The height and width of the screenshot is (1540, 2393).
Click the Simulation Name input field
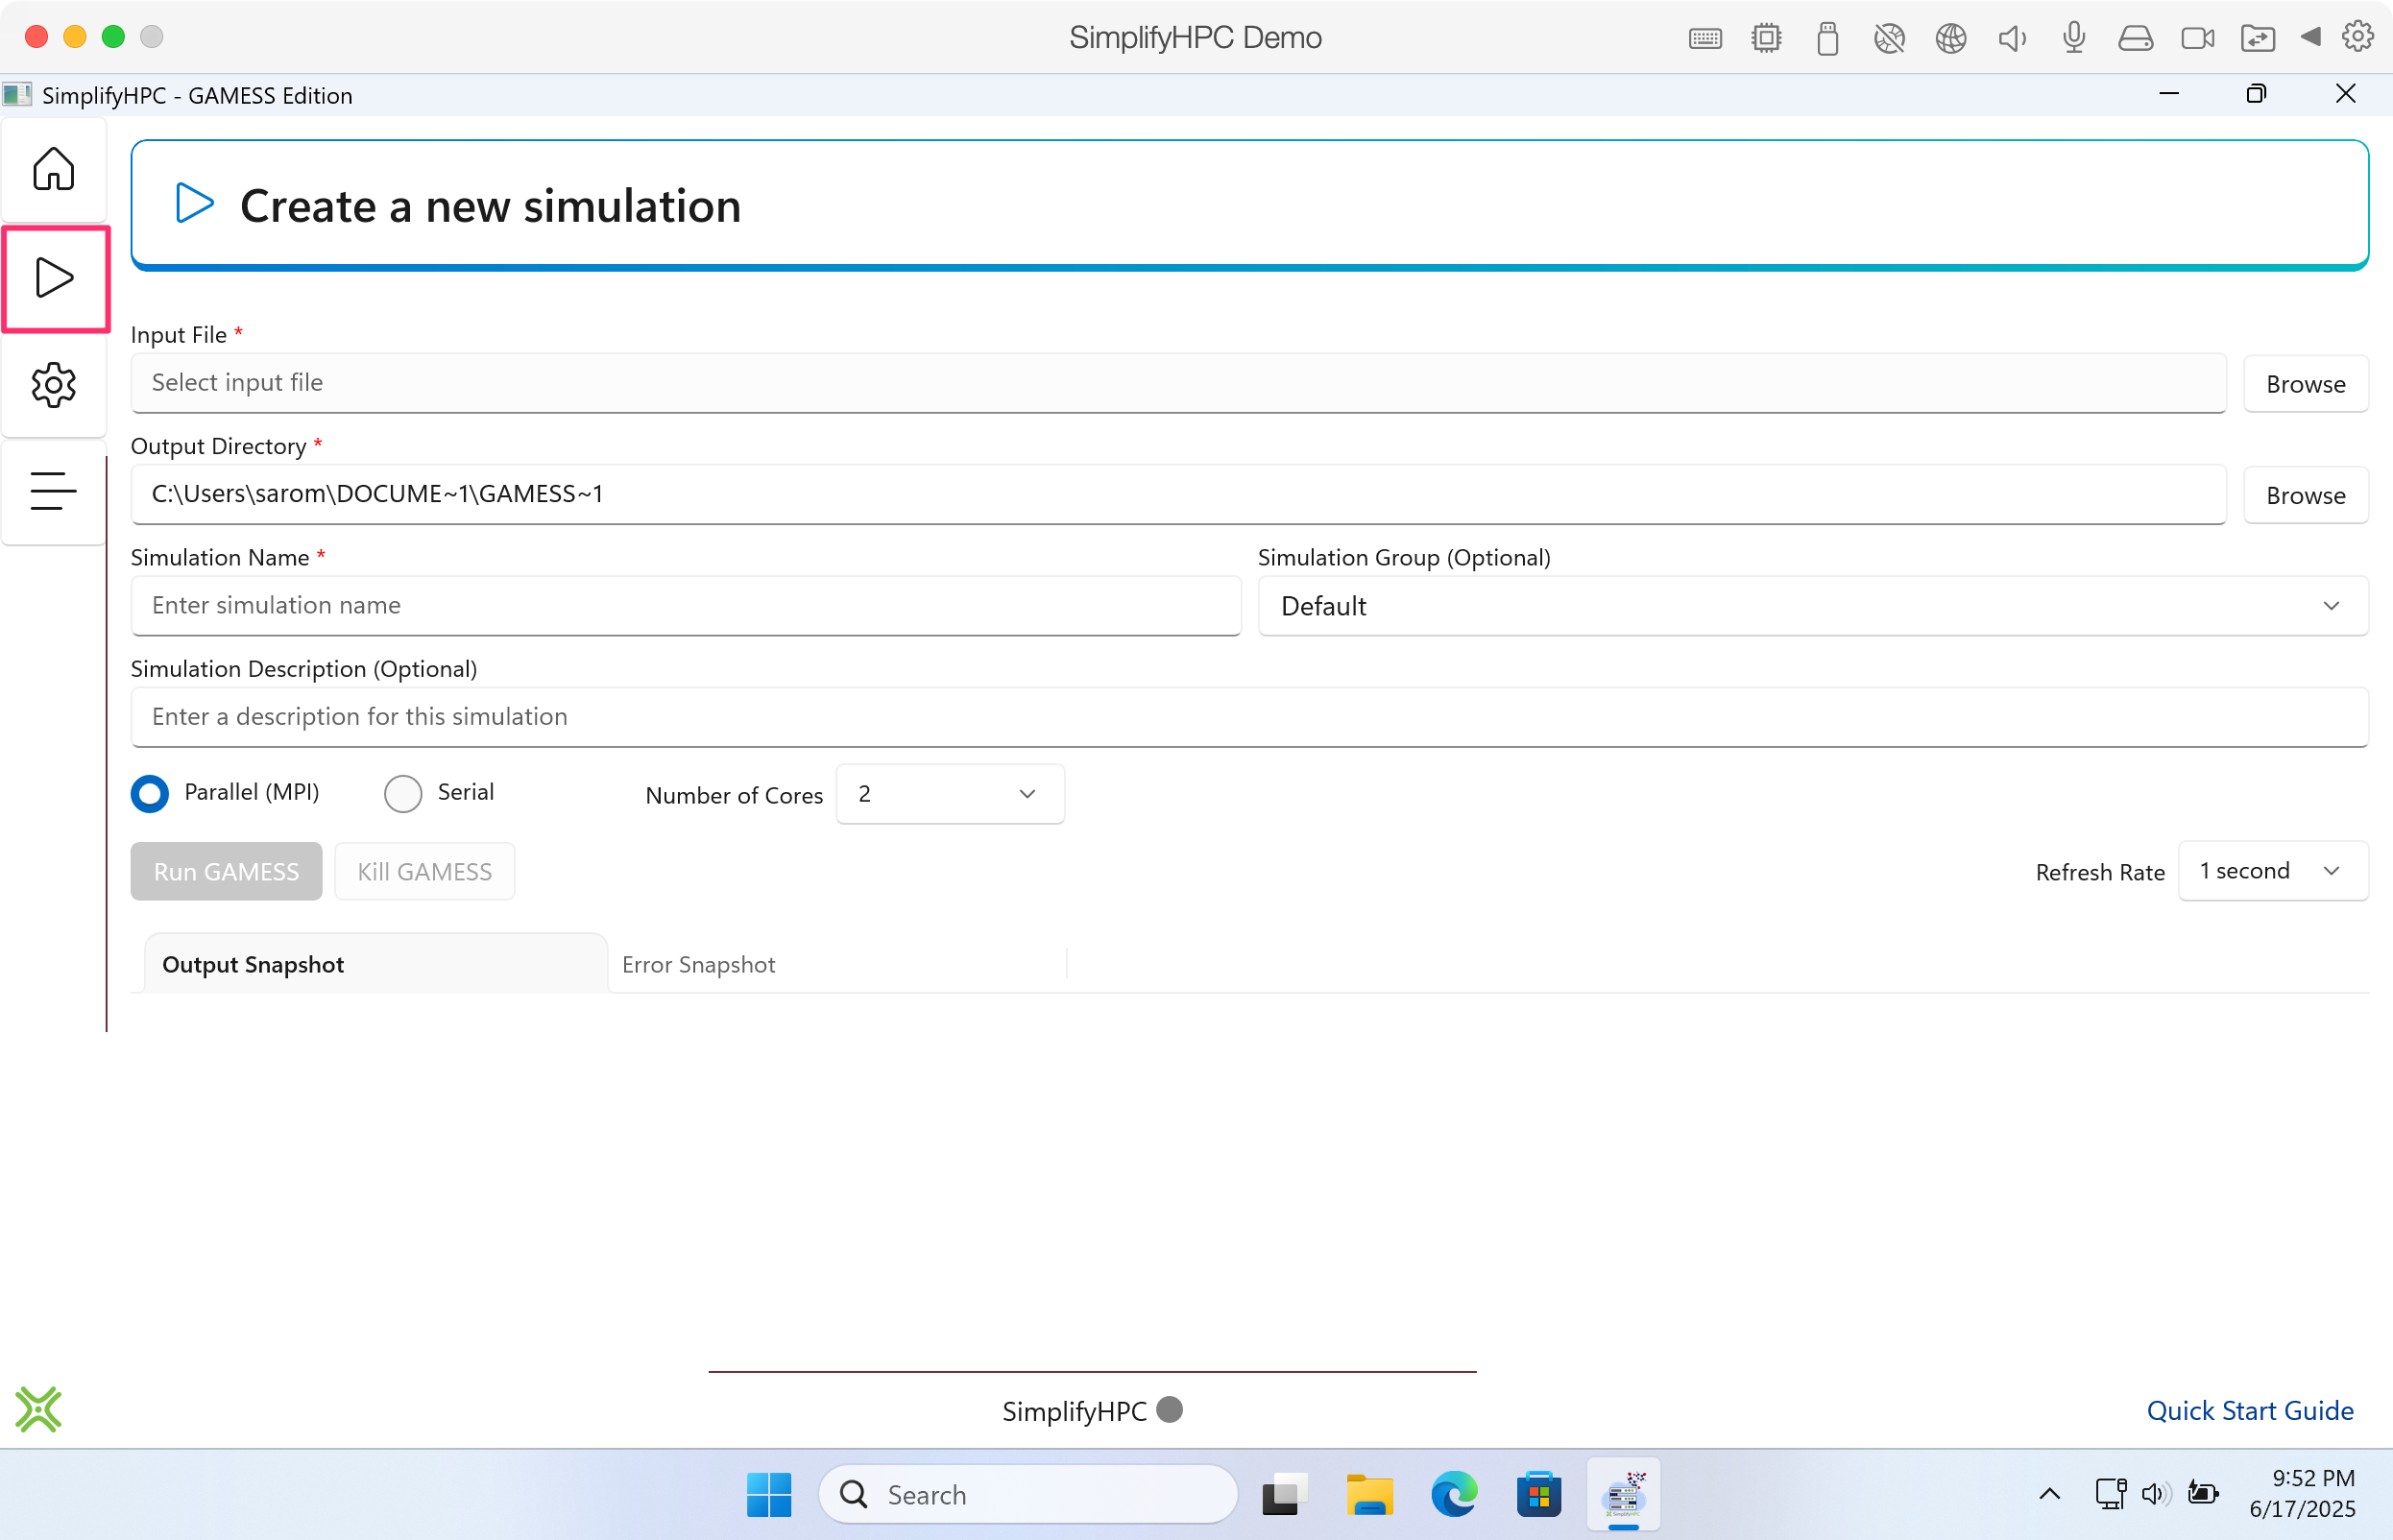point(685,606)
